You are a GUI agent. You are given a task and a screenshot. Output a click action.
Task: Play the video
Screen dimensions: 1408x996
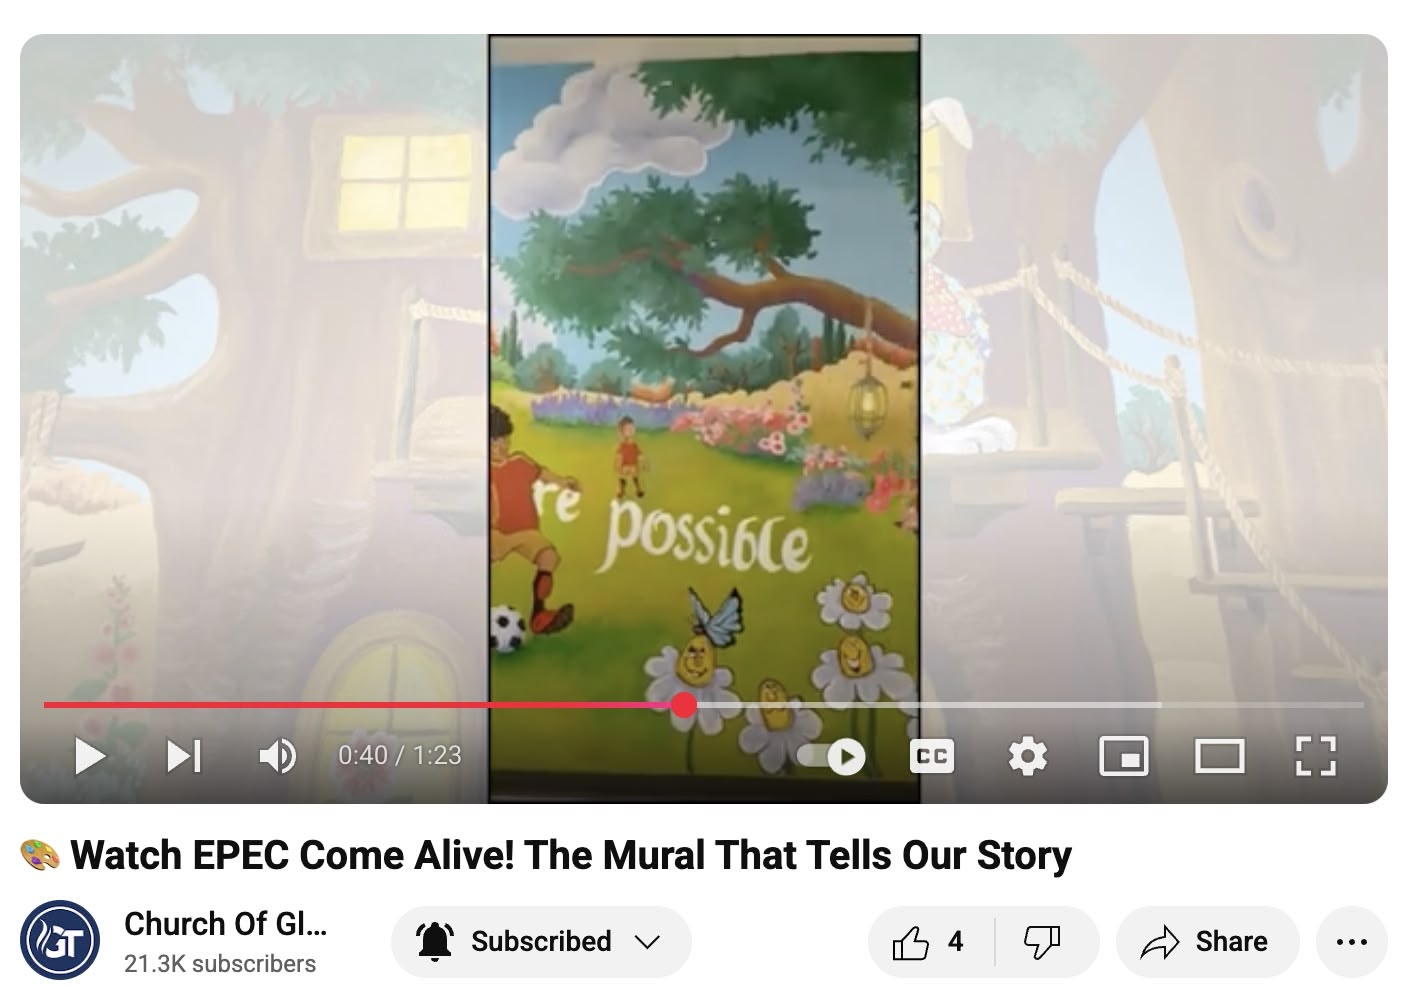90,756
